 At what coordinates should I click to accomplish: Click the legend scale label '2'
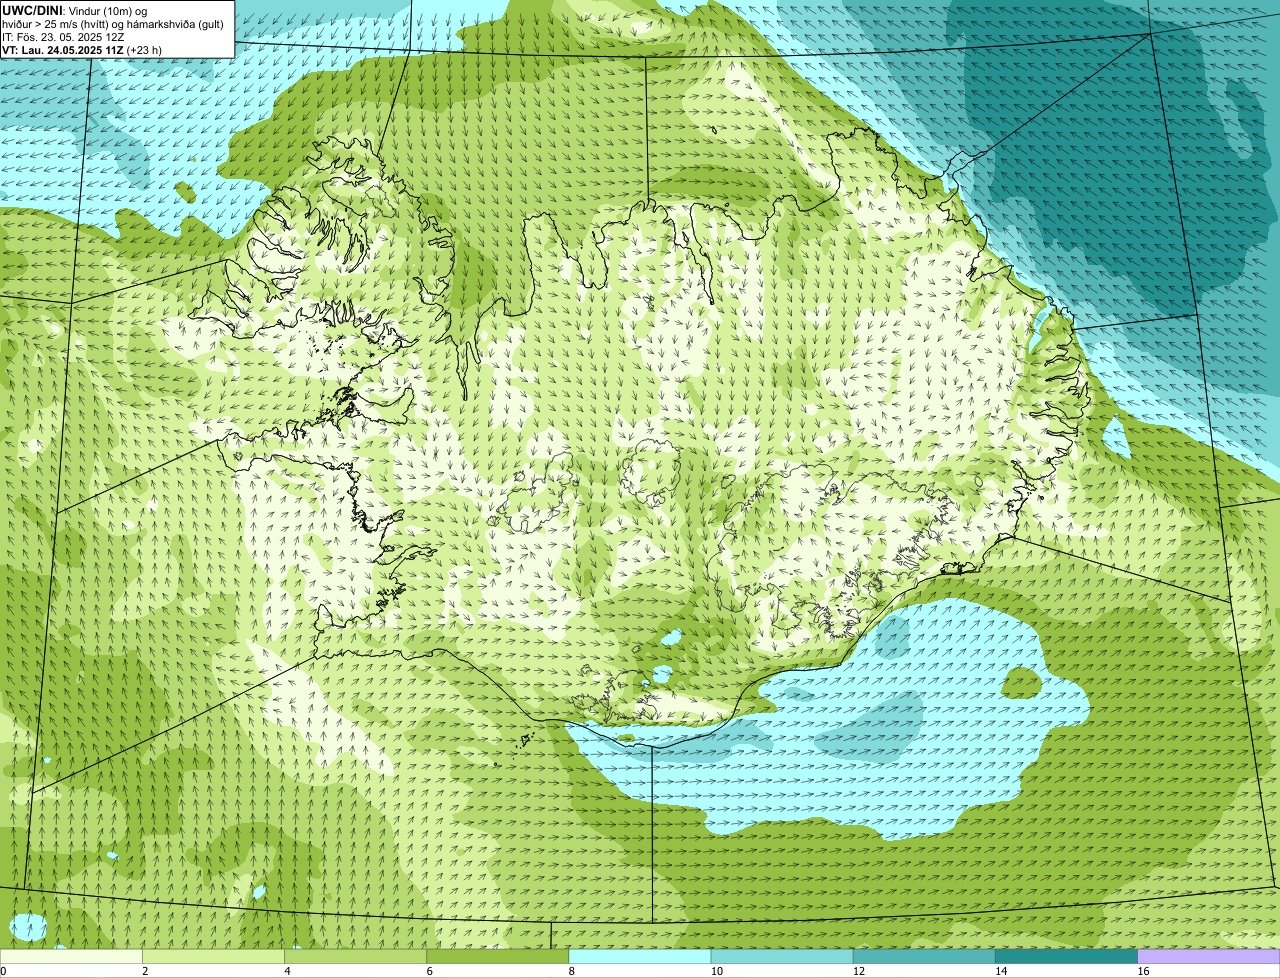[x=145, y=971]
